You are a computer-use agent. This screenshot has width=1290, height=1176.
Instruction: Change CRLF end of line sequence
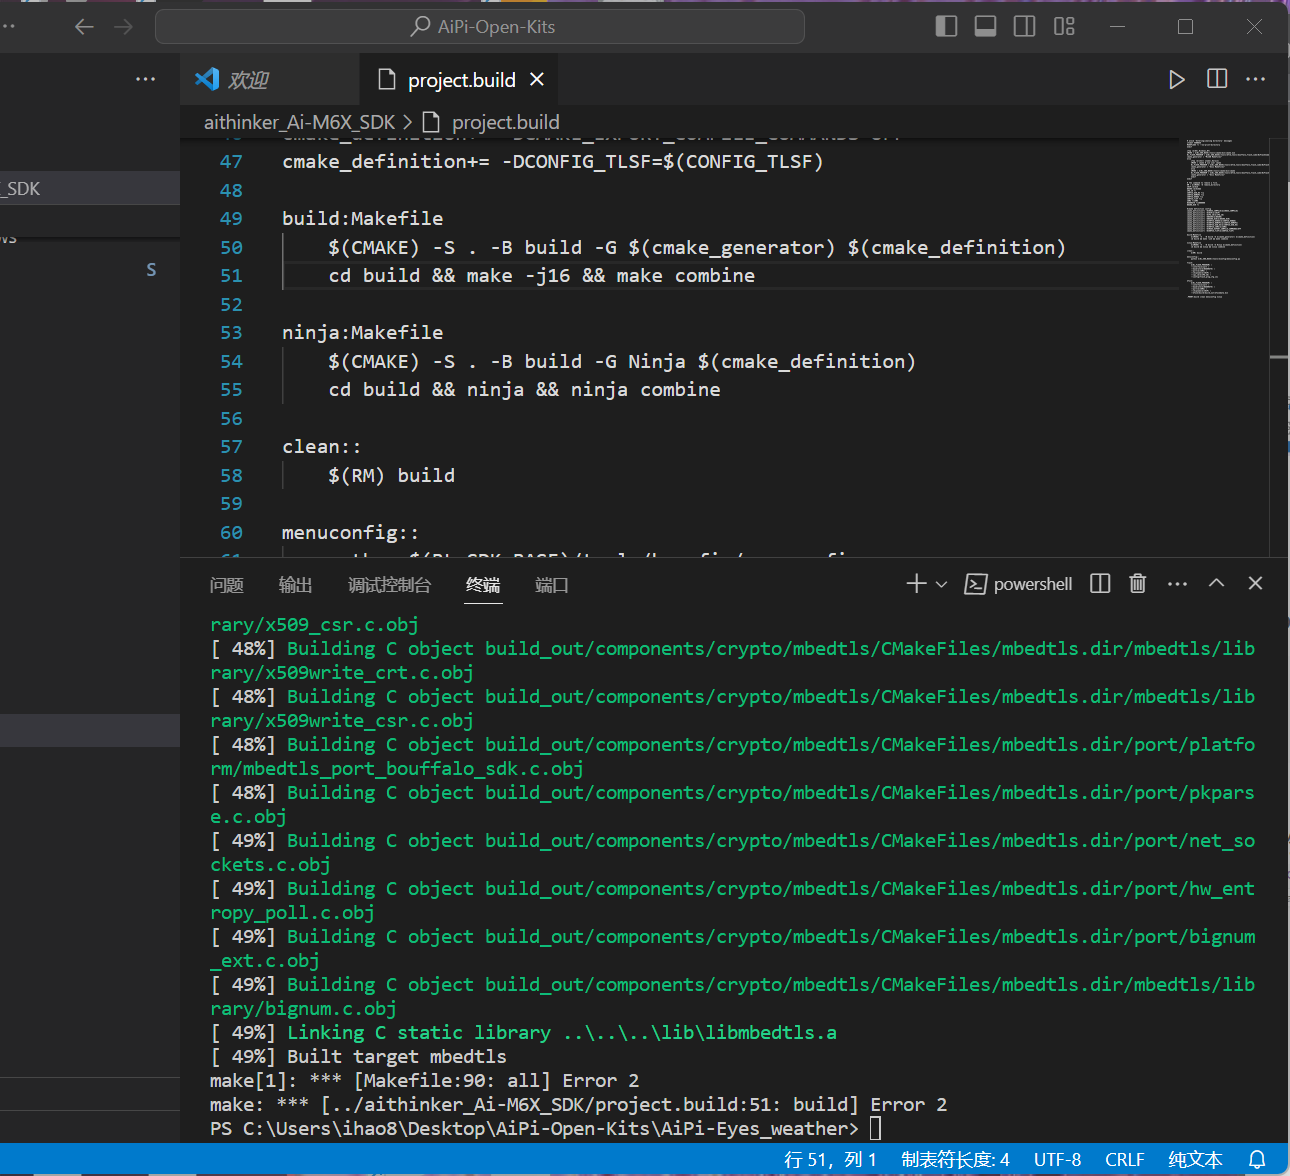coord(1125,1160)
